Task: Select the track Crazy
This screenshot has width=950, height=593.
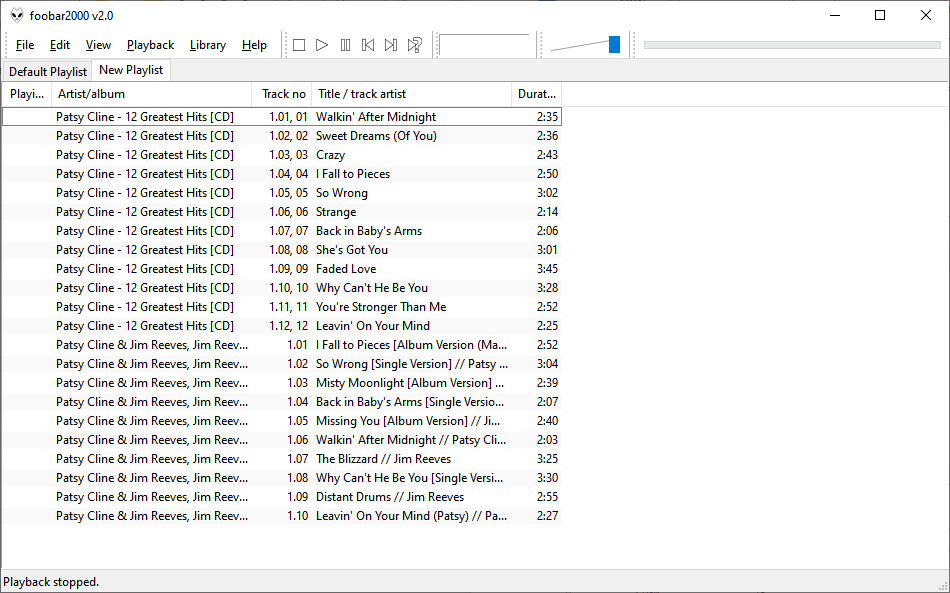Action: [x=330, y=155]
